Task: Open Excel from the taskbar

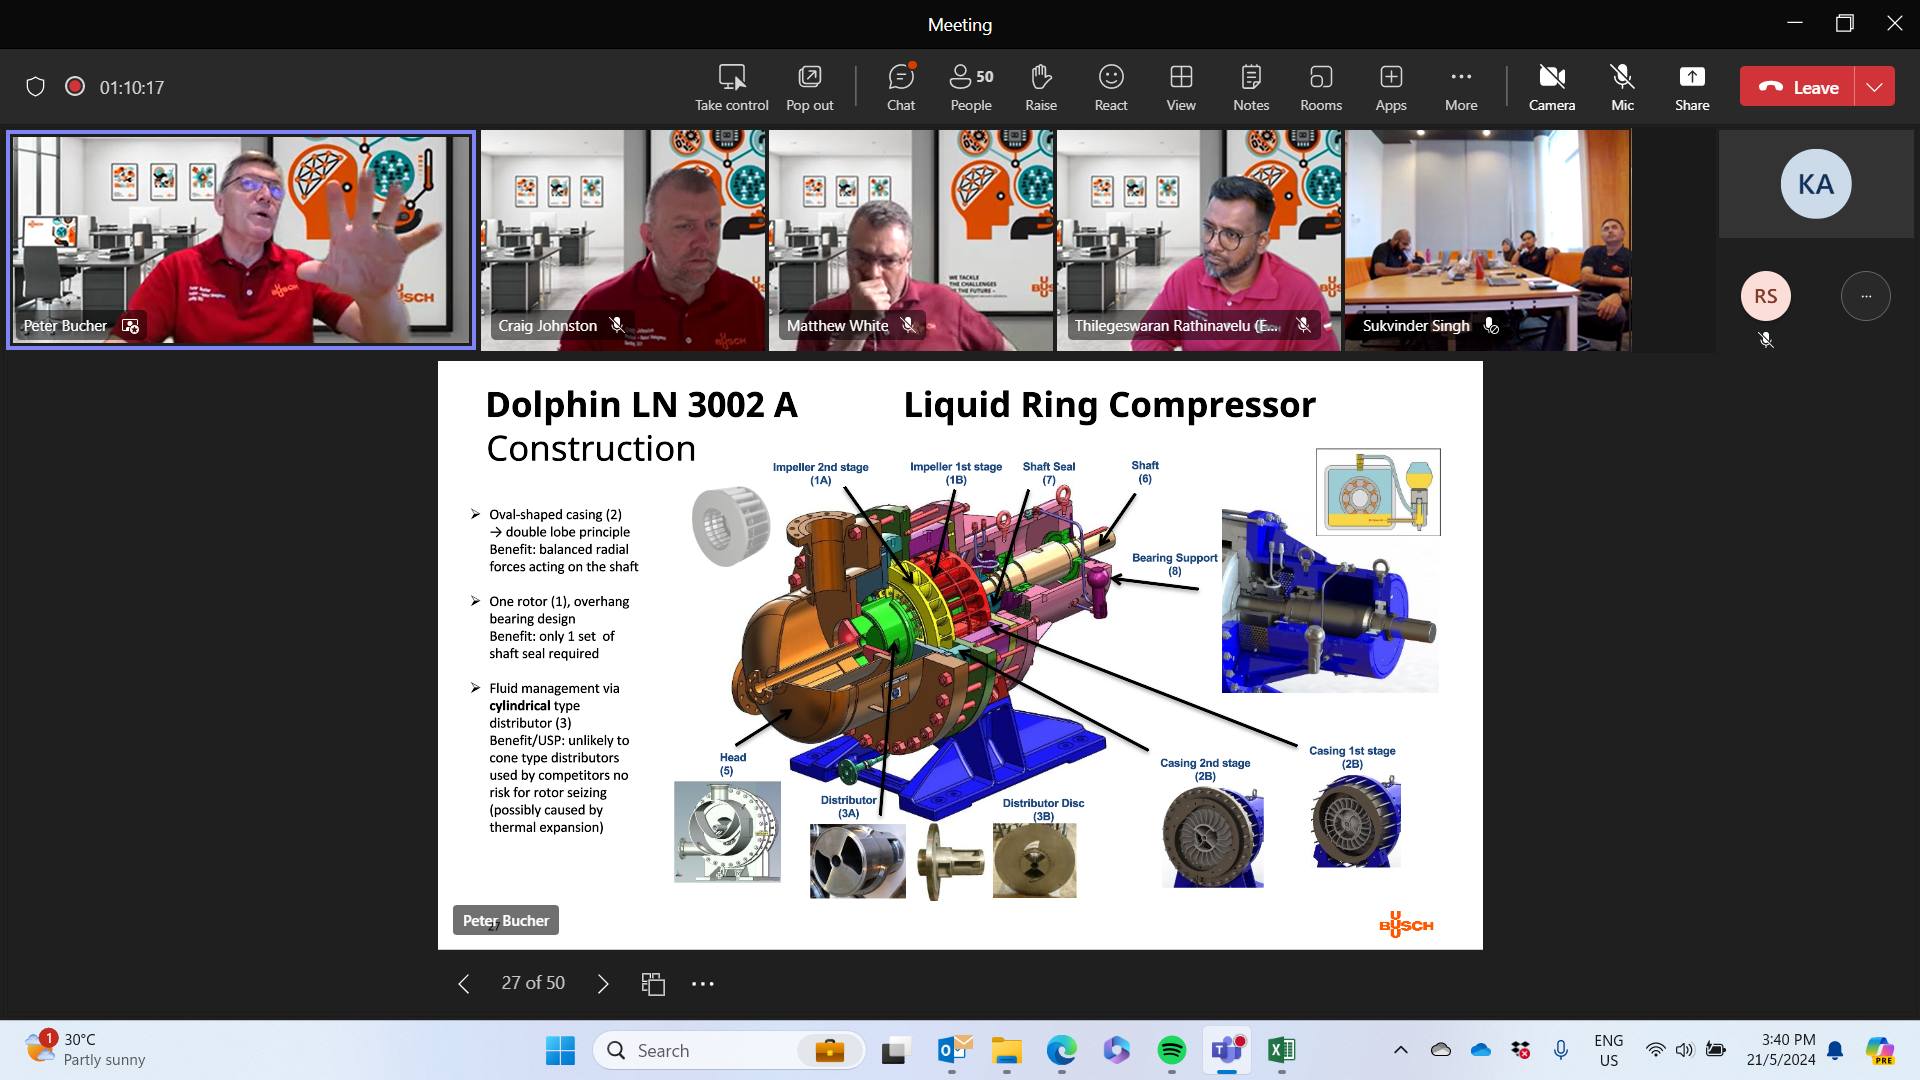Action: point(1281,1050)
